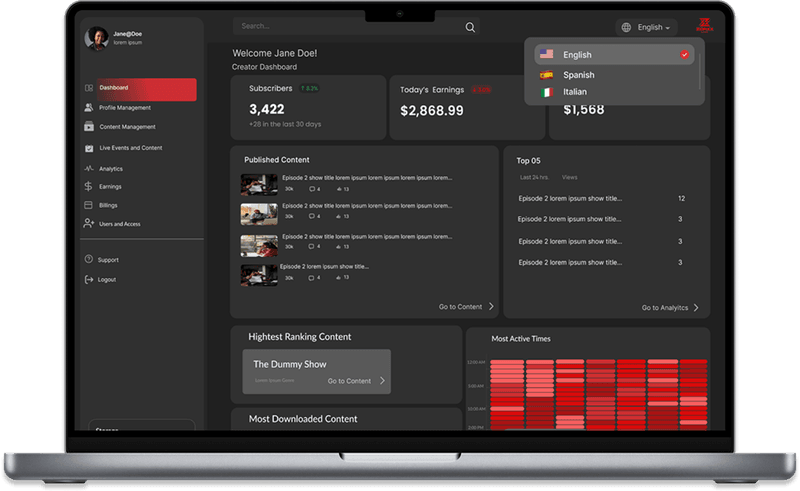800x491 pixels.
Task: Open the third Published Content thumbnail
Action: point(259,246)
